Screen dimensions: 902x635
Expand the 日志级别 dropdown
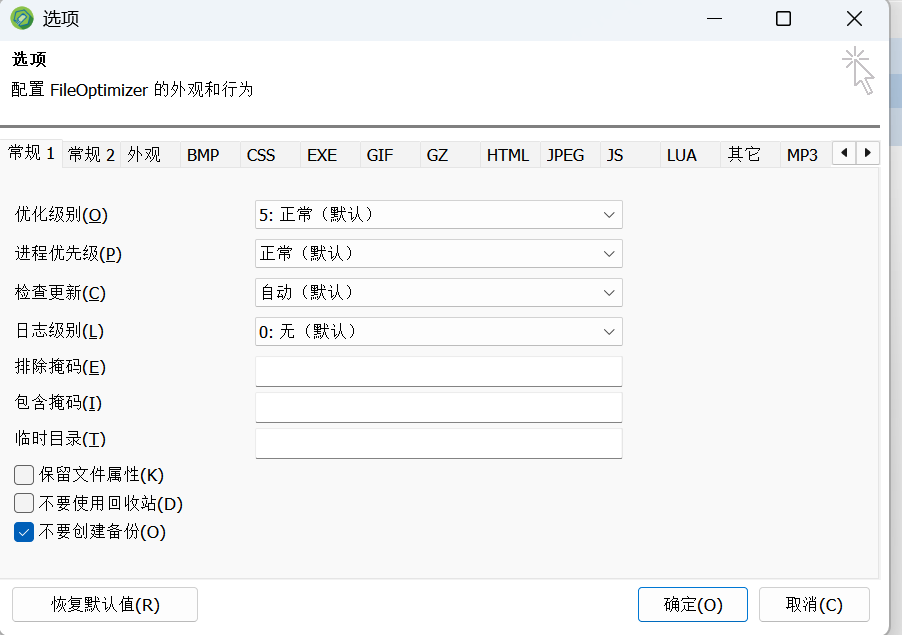pyautogui.click(x=438, y=331)
